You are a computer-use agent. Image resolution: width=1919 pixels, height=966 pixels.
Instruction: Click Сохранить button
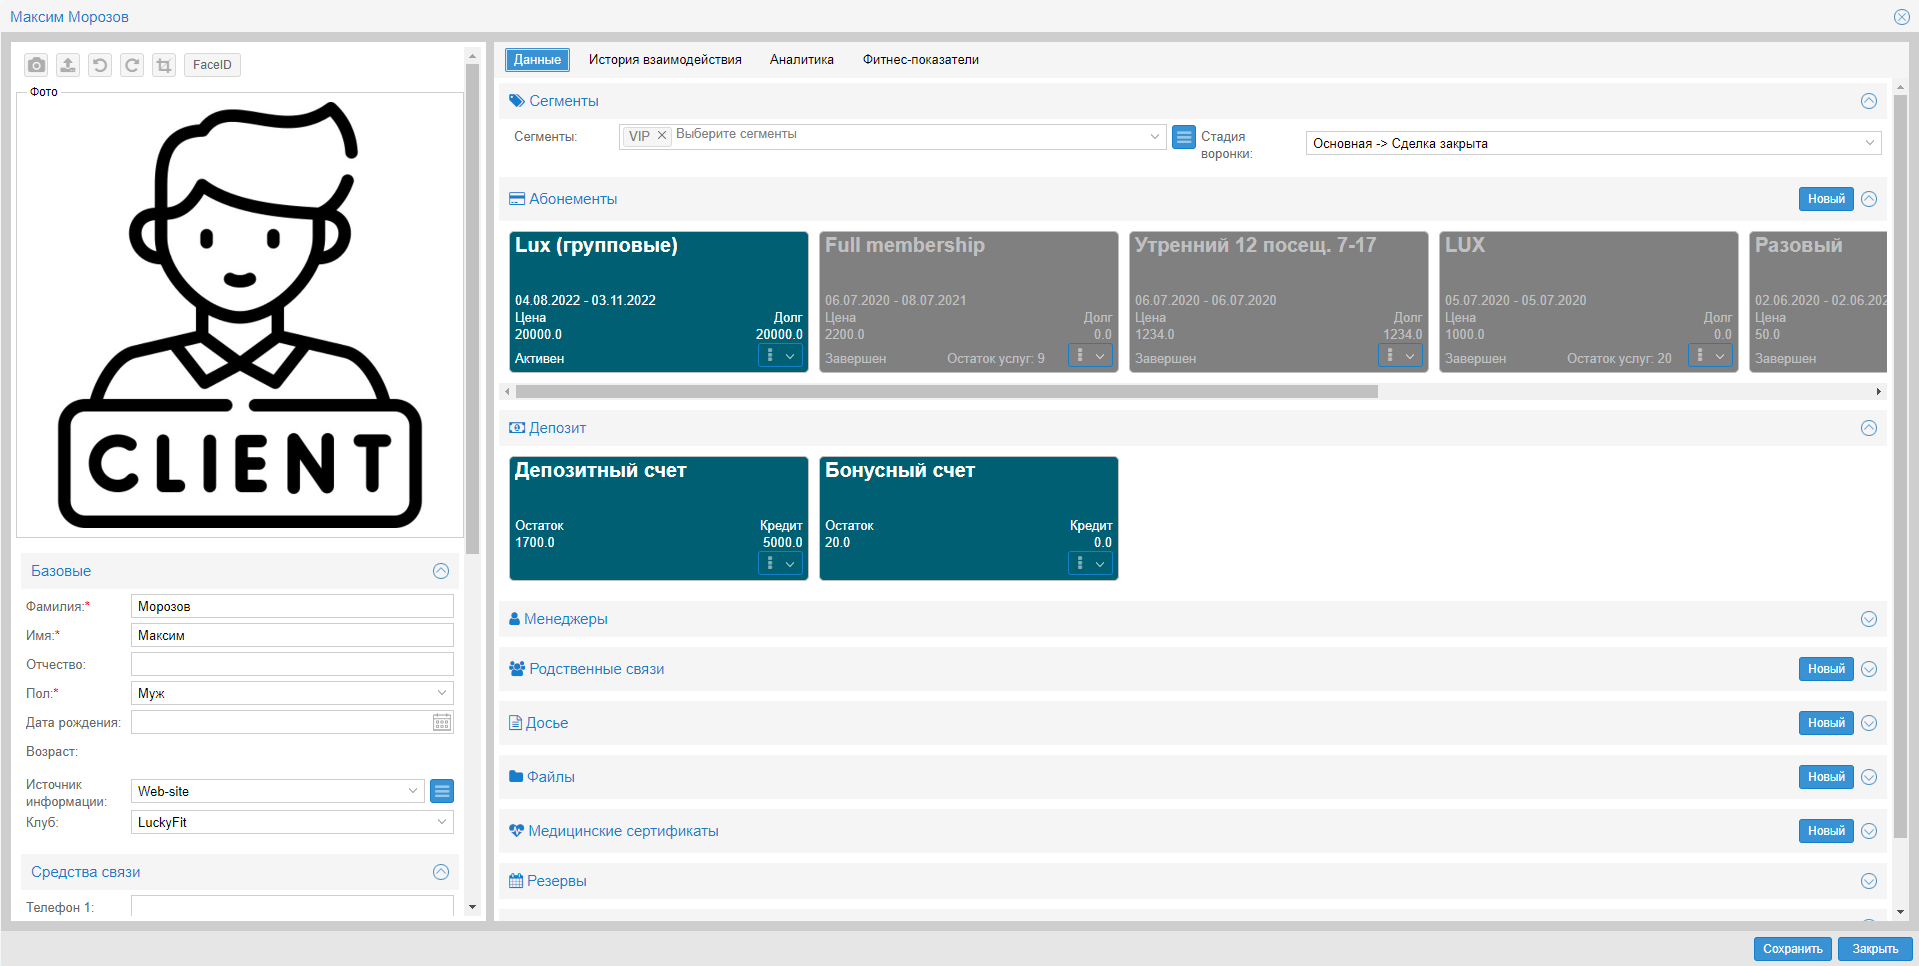point(1792,949)
